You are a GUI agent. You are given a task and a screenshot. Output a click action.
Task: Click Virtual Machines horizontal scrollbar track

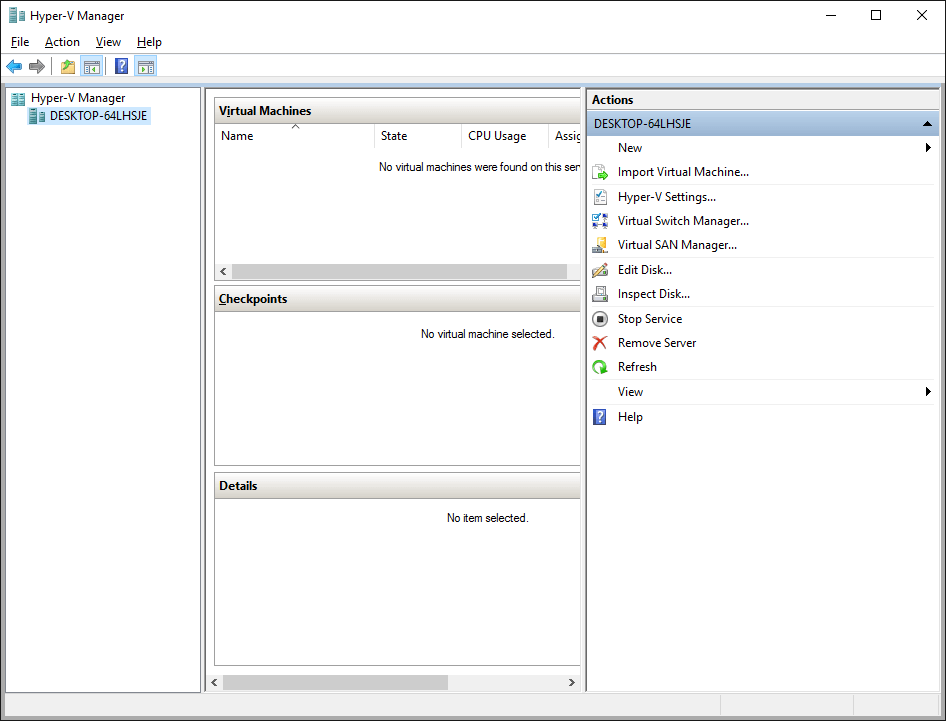coord(399,272)
